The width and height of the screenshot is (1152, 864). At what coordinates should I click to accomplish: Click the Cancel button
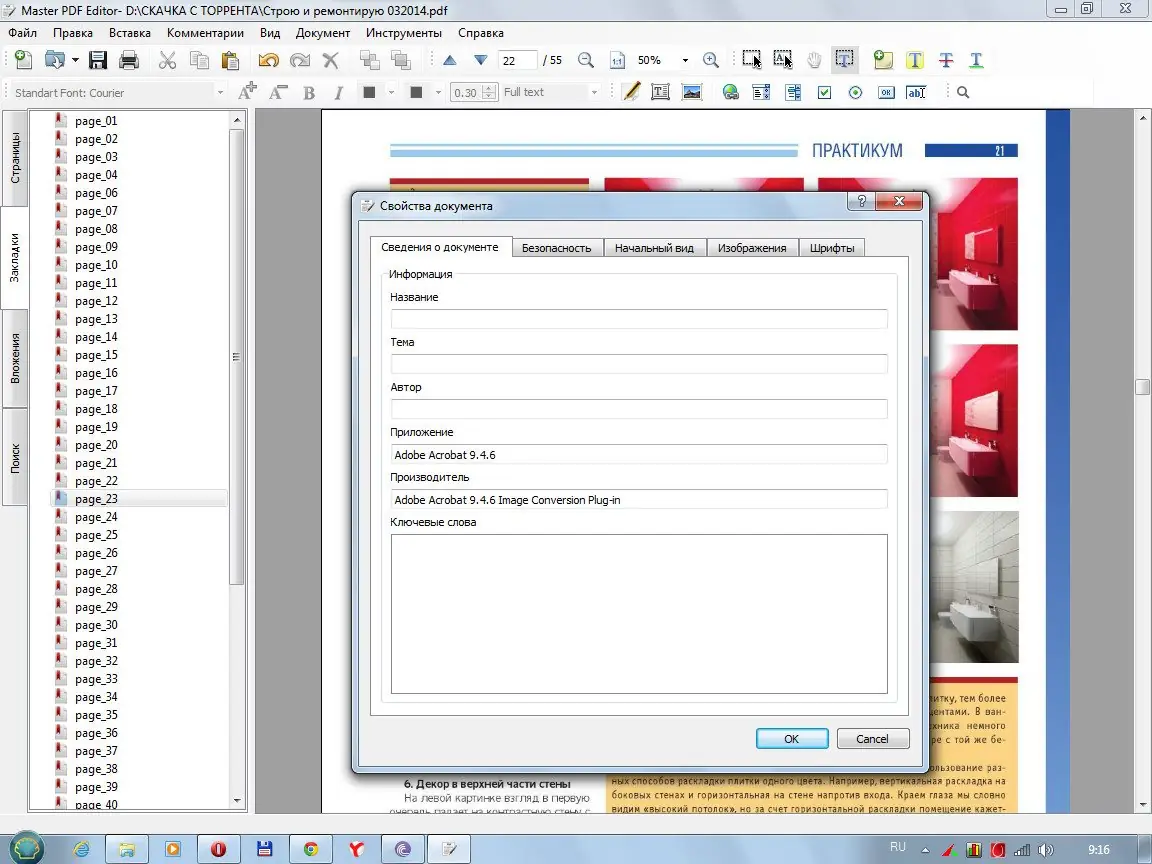pyautogui.click(x=872, y=739)
